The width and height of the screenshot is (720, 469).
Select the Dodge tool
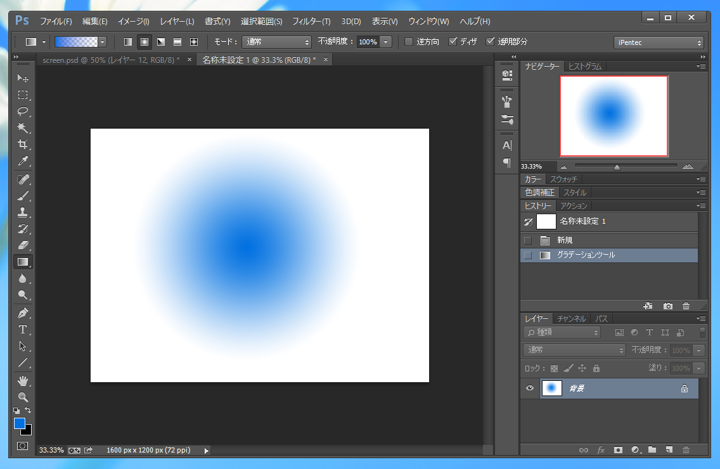coord(22,295)
